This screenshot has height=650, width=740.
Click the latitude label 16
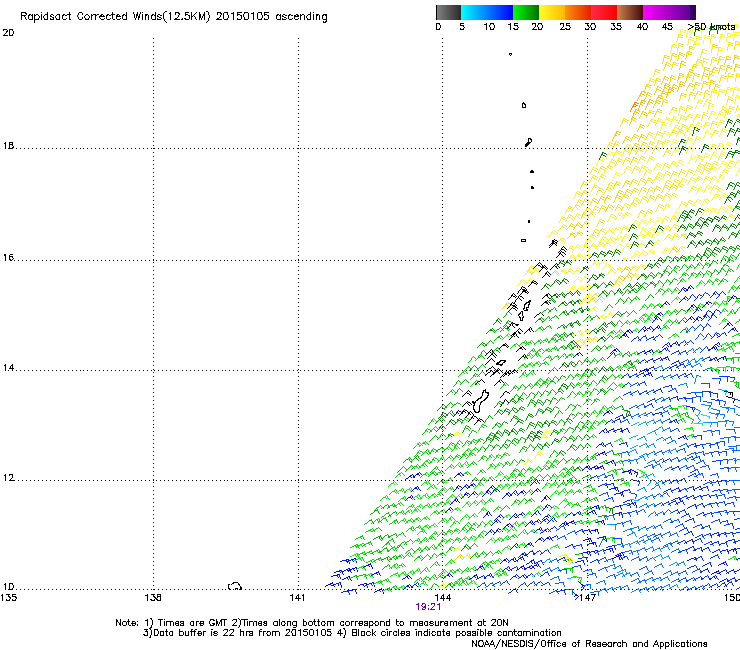click(8, 258)
